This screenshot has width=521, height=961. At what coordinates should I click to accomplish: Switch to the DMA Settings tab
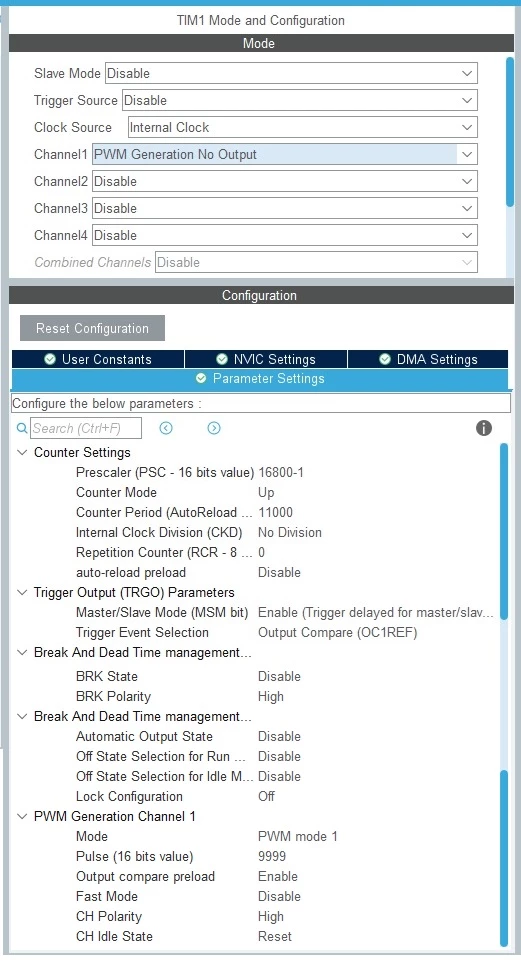428,359
